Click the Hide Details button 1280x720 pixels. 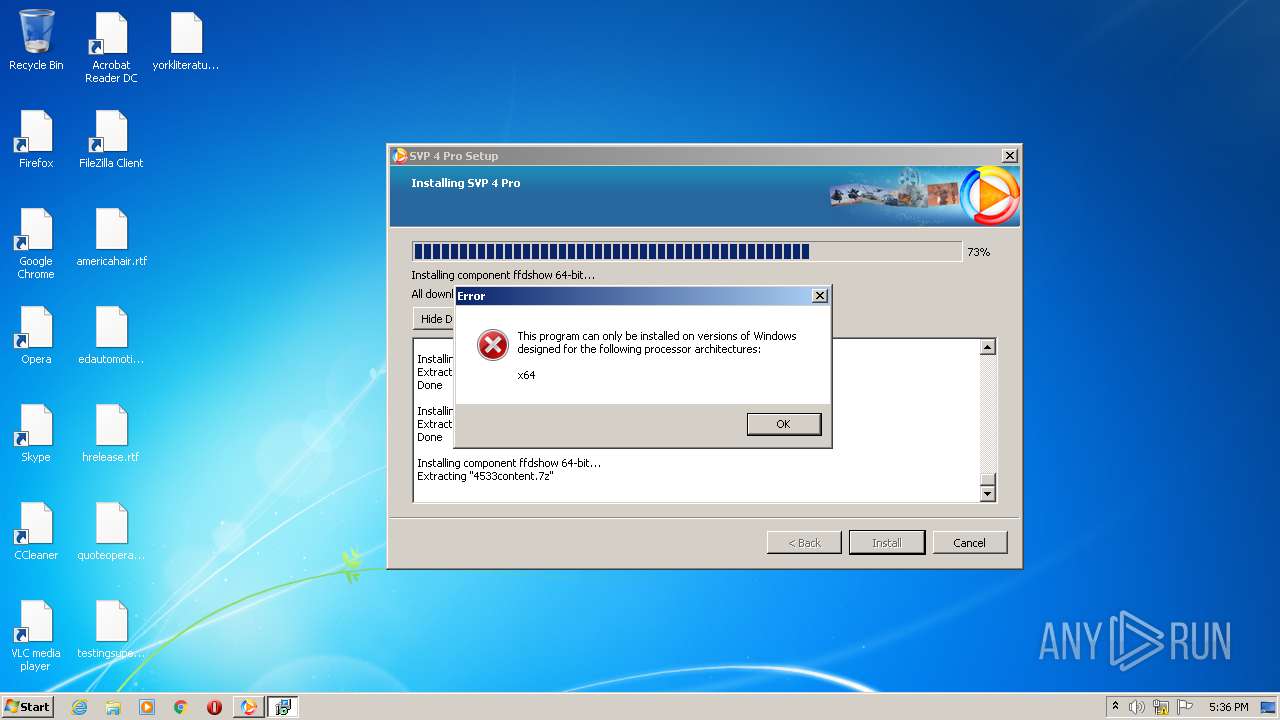coord(434,319)
